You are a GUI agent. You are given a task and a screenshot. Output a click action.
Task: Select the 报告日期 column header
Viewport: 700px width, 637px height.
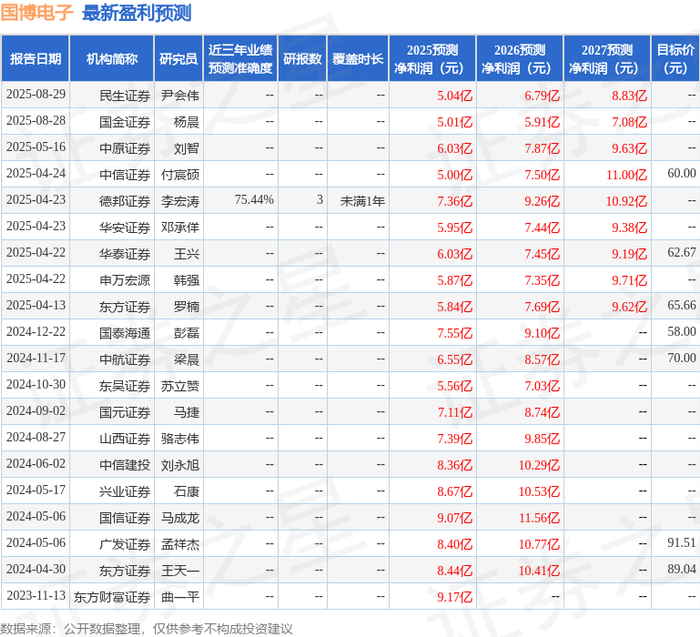click(35, 58)
